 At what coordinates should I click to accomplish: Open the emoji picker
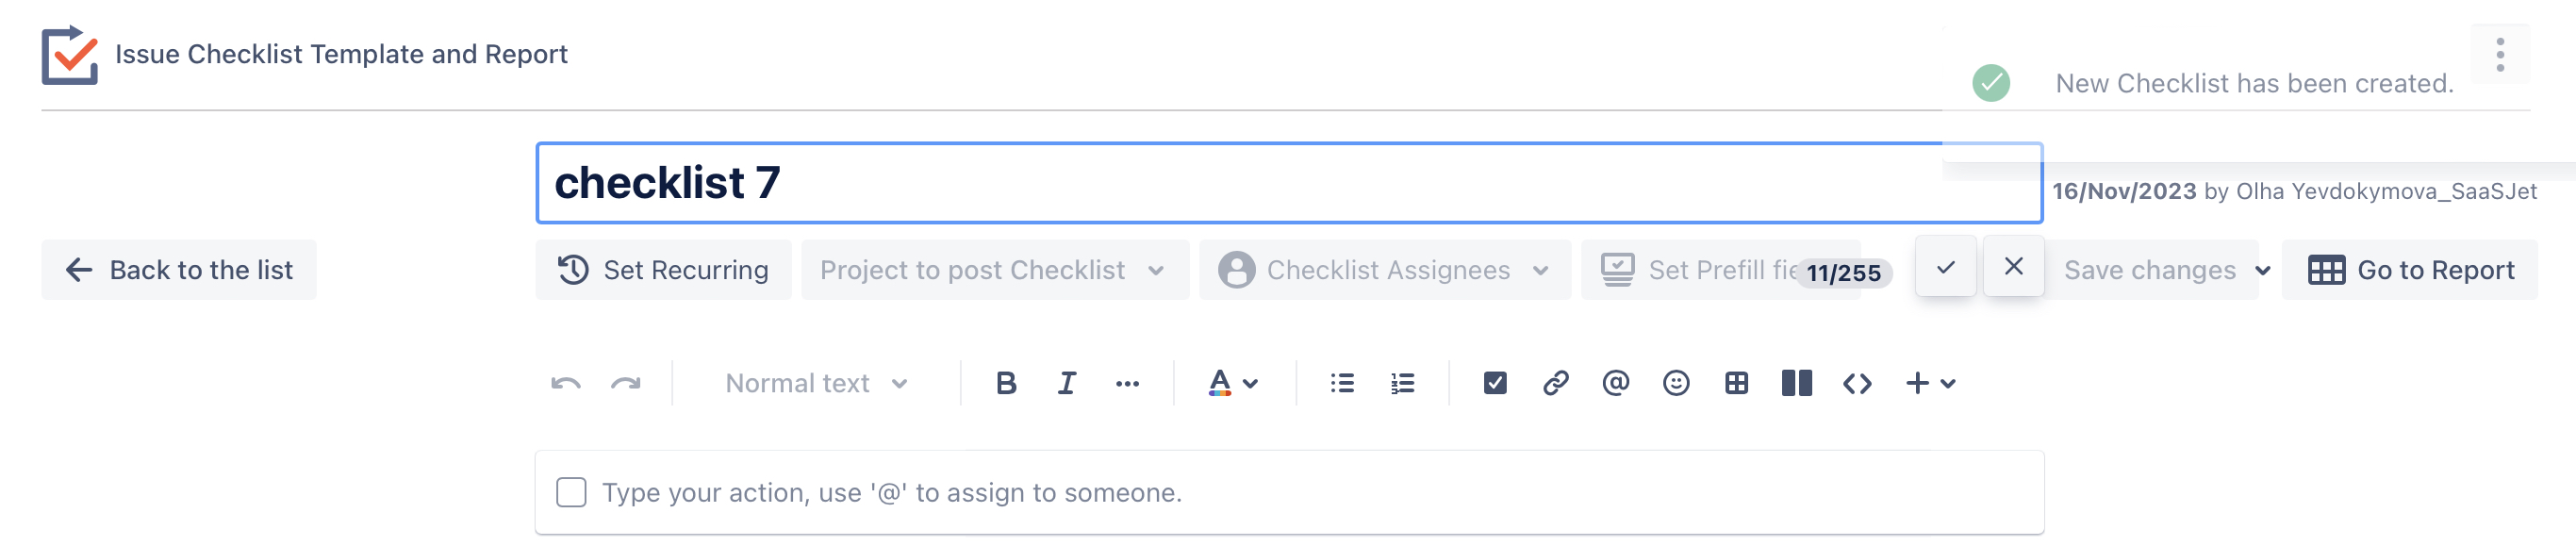1676,384
